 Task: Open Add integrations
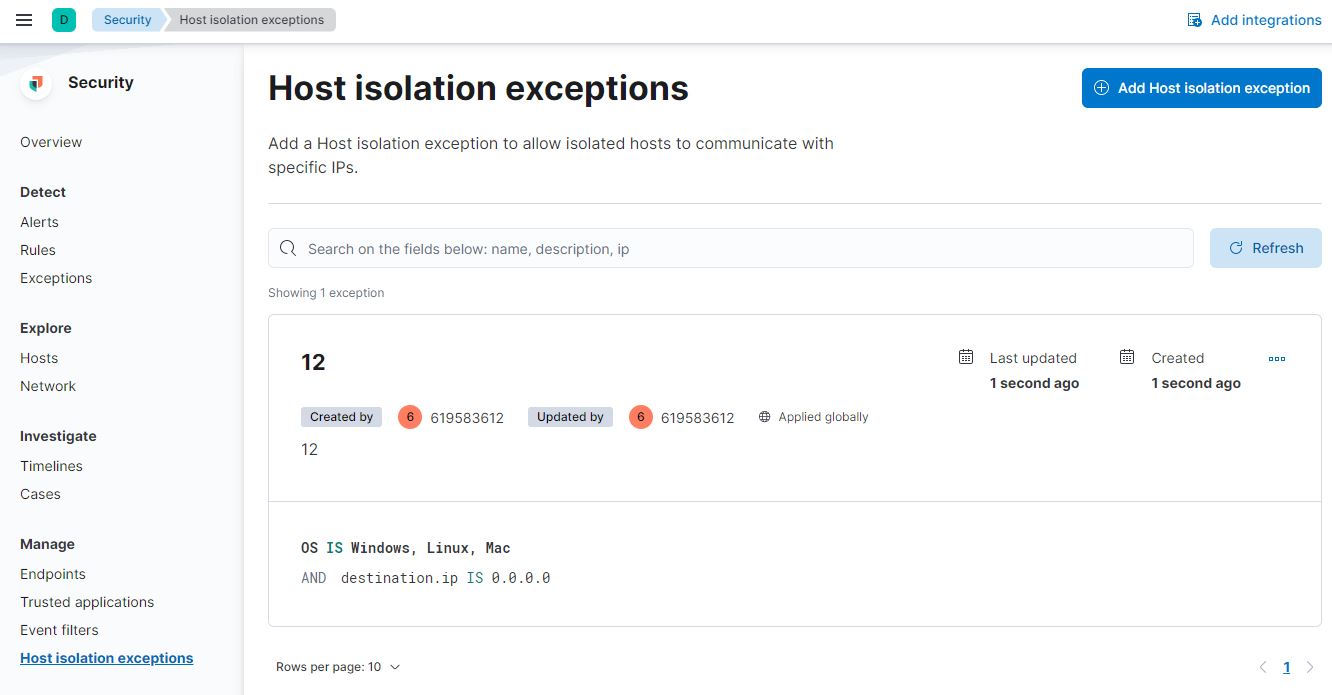point(1253,19)
